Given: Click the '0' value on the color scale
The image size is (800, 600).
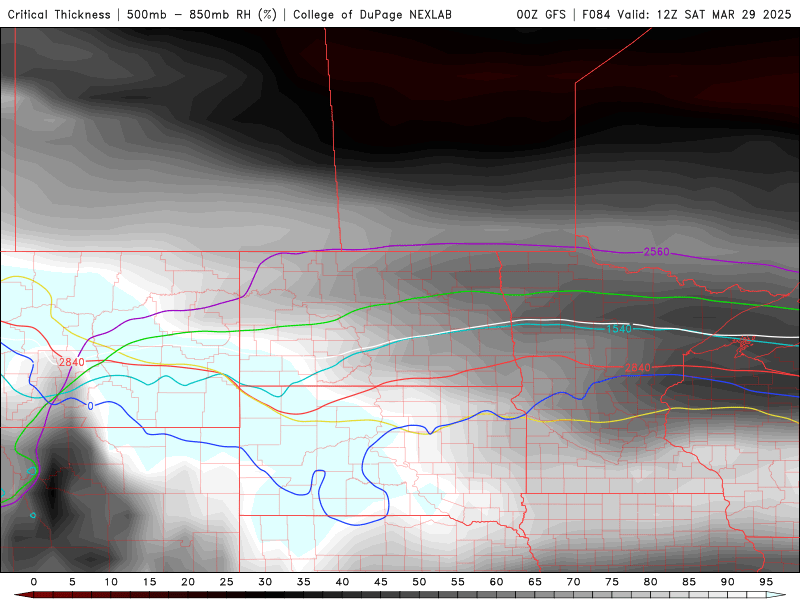Looking at the screenshot, I should coord(34,582).
